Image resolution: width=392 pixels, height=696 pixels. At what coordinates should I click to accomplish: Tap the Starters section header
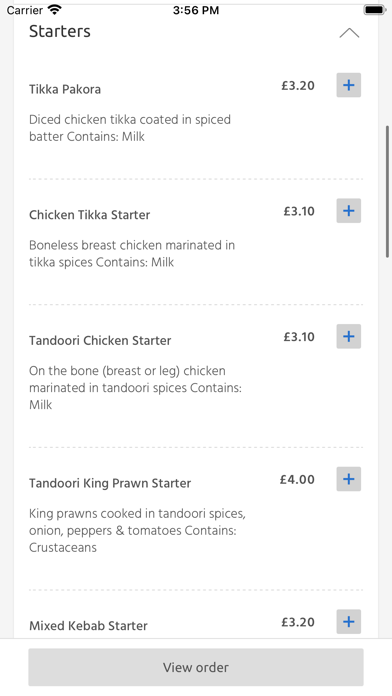pyautogui.click(x=59, y=32)
